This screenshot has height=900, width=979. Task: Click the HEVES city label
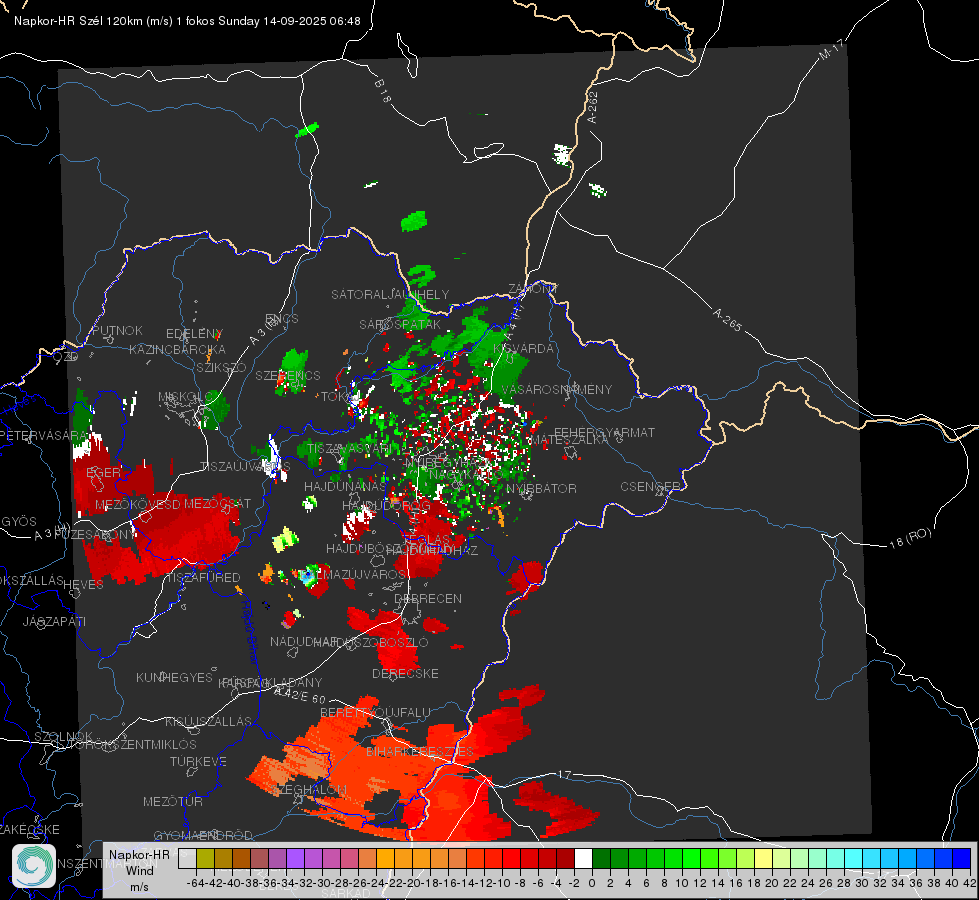(x=83, y=585)
